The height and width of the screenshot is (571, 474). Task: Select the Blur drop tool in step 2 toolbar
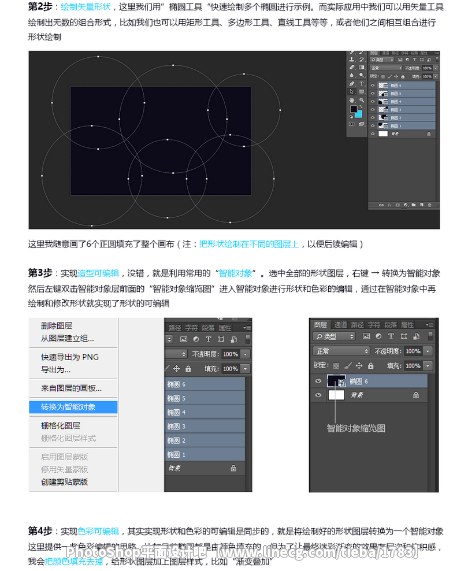click(352, 75)
